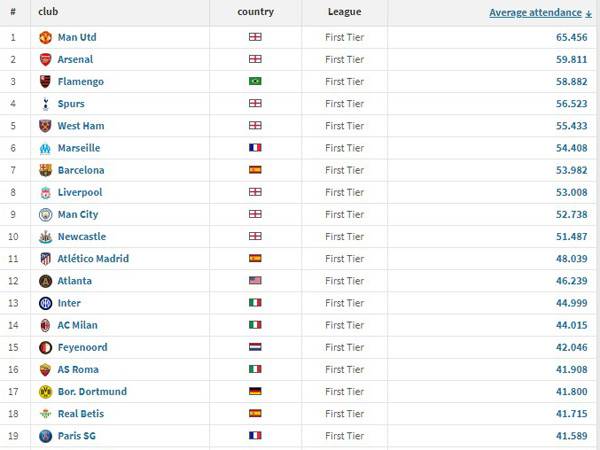Image resolution: width=600 pixels, height=450 pixels.
Task: Click the Paris SG club crest icon
Action: (x=46, y=436)
